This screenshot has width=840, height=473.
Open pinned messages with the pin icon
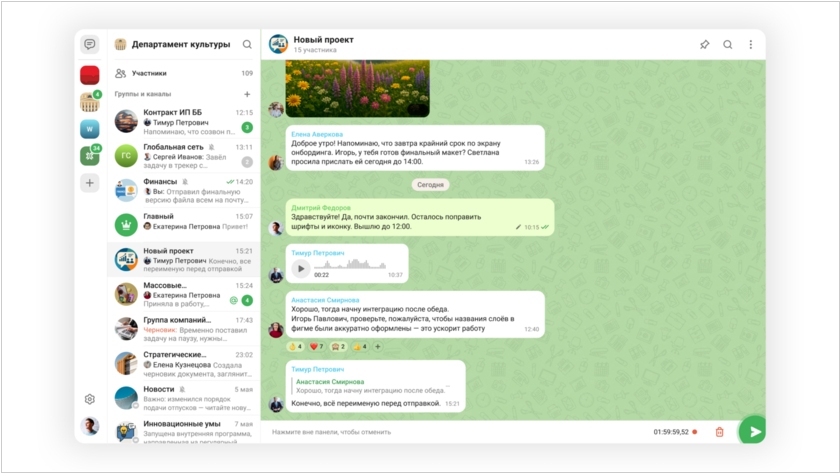(x=704, y=44)
